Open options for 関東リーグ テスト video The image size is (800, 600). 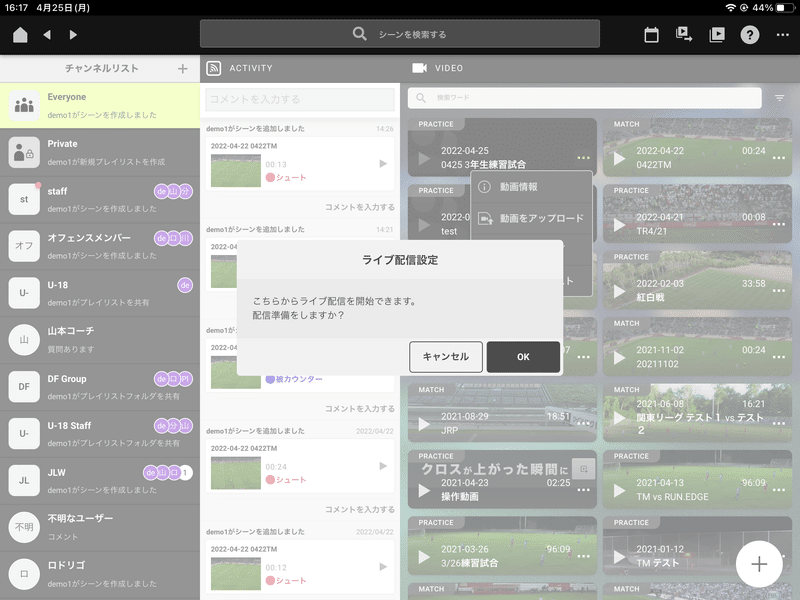(779, 423)
